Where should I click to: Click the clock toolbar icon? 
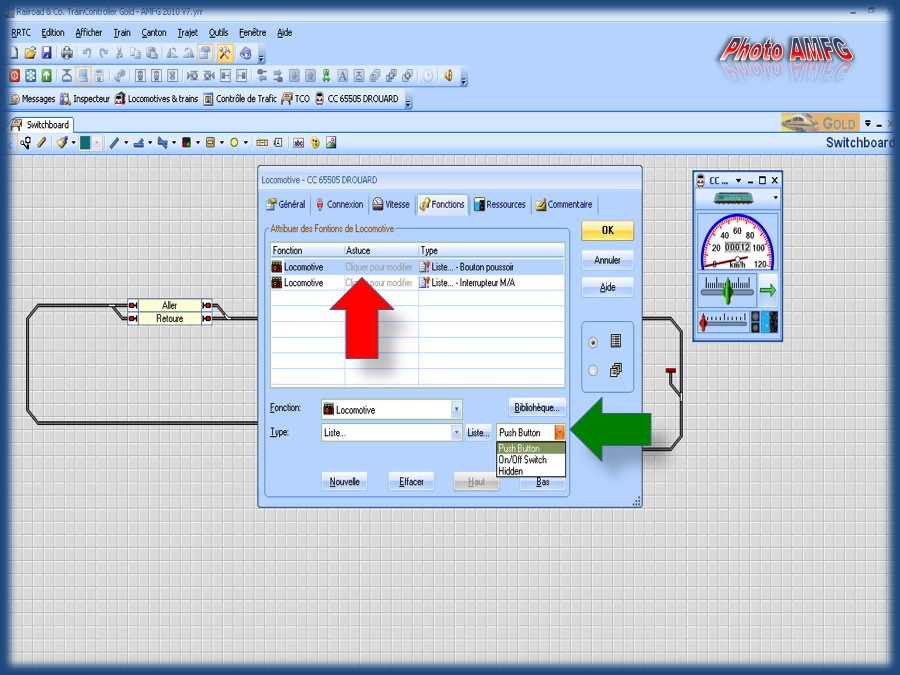pyautogui.click(x=428, y=75)
